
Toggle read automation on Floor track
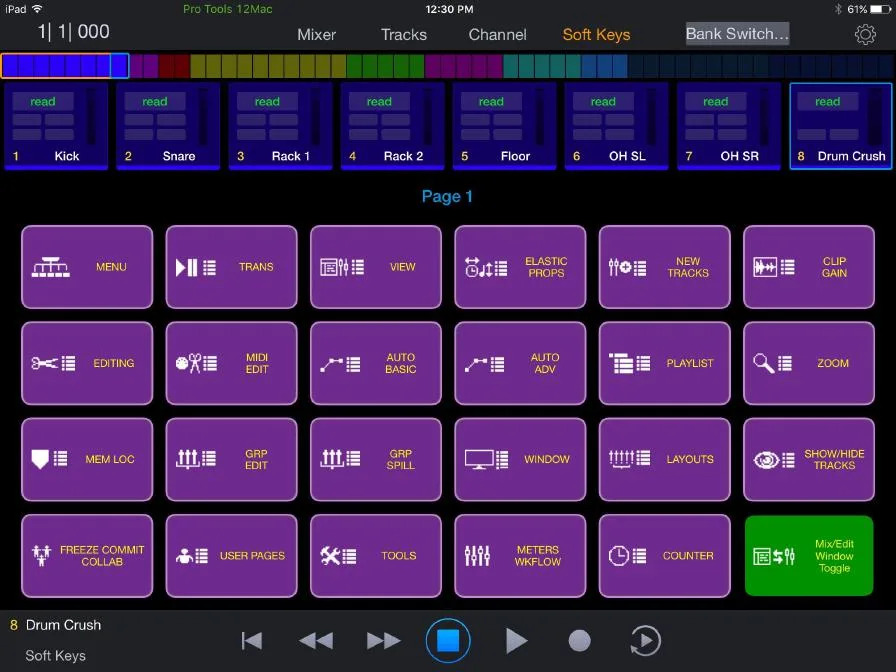click(x=491, y=102)
